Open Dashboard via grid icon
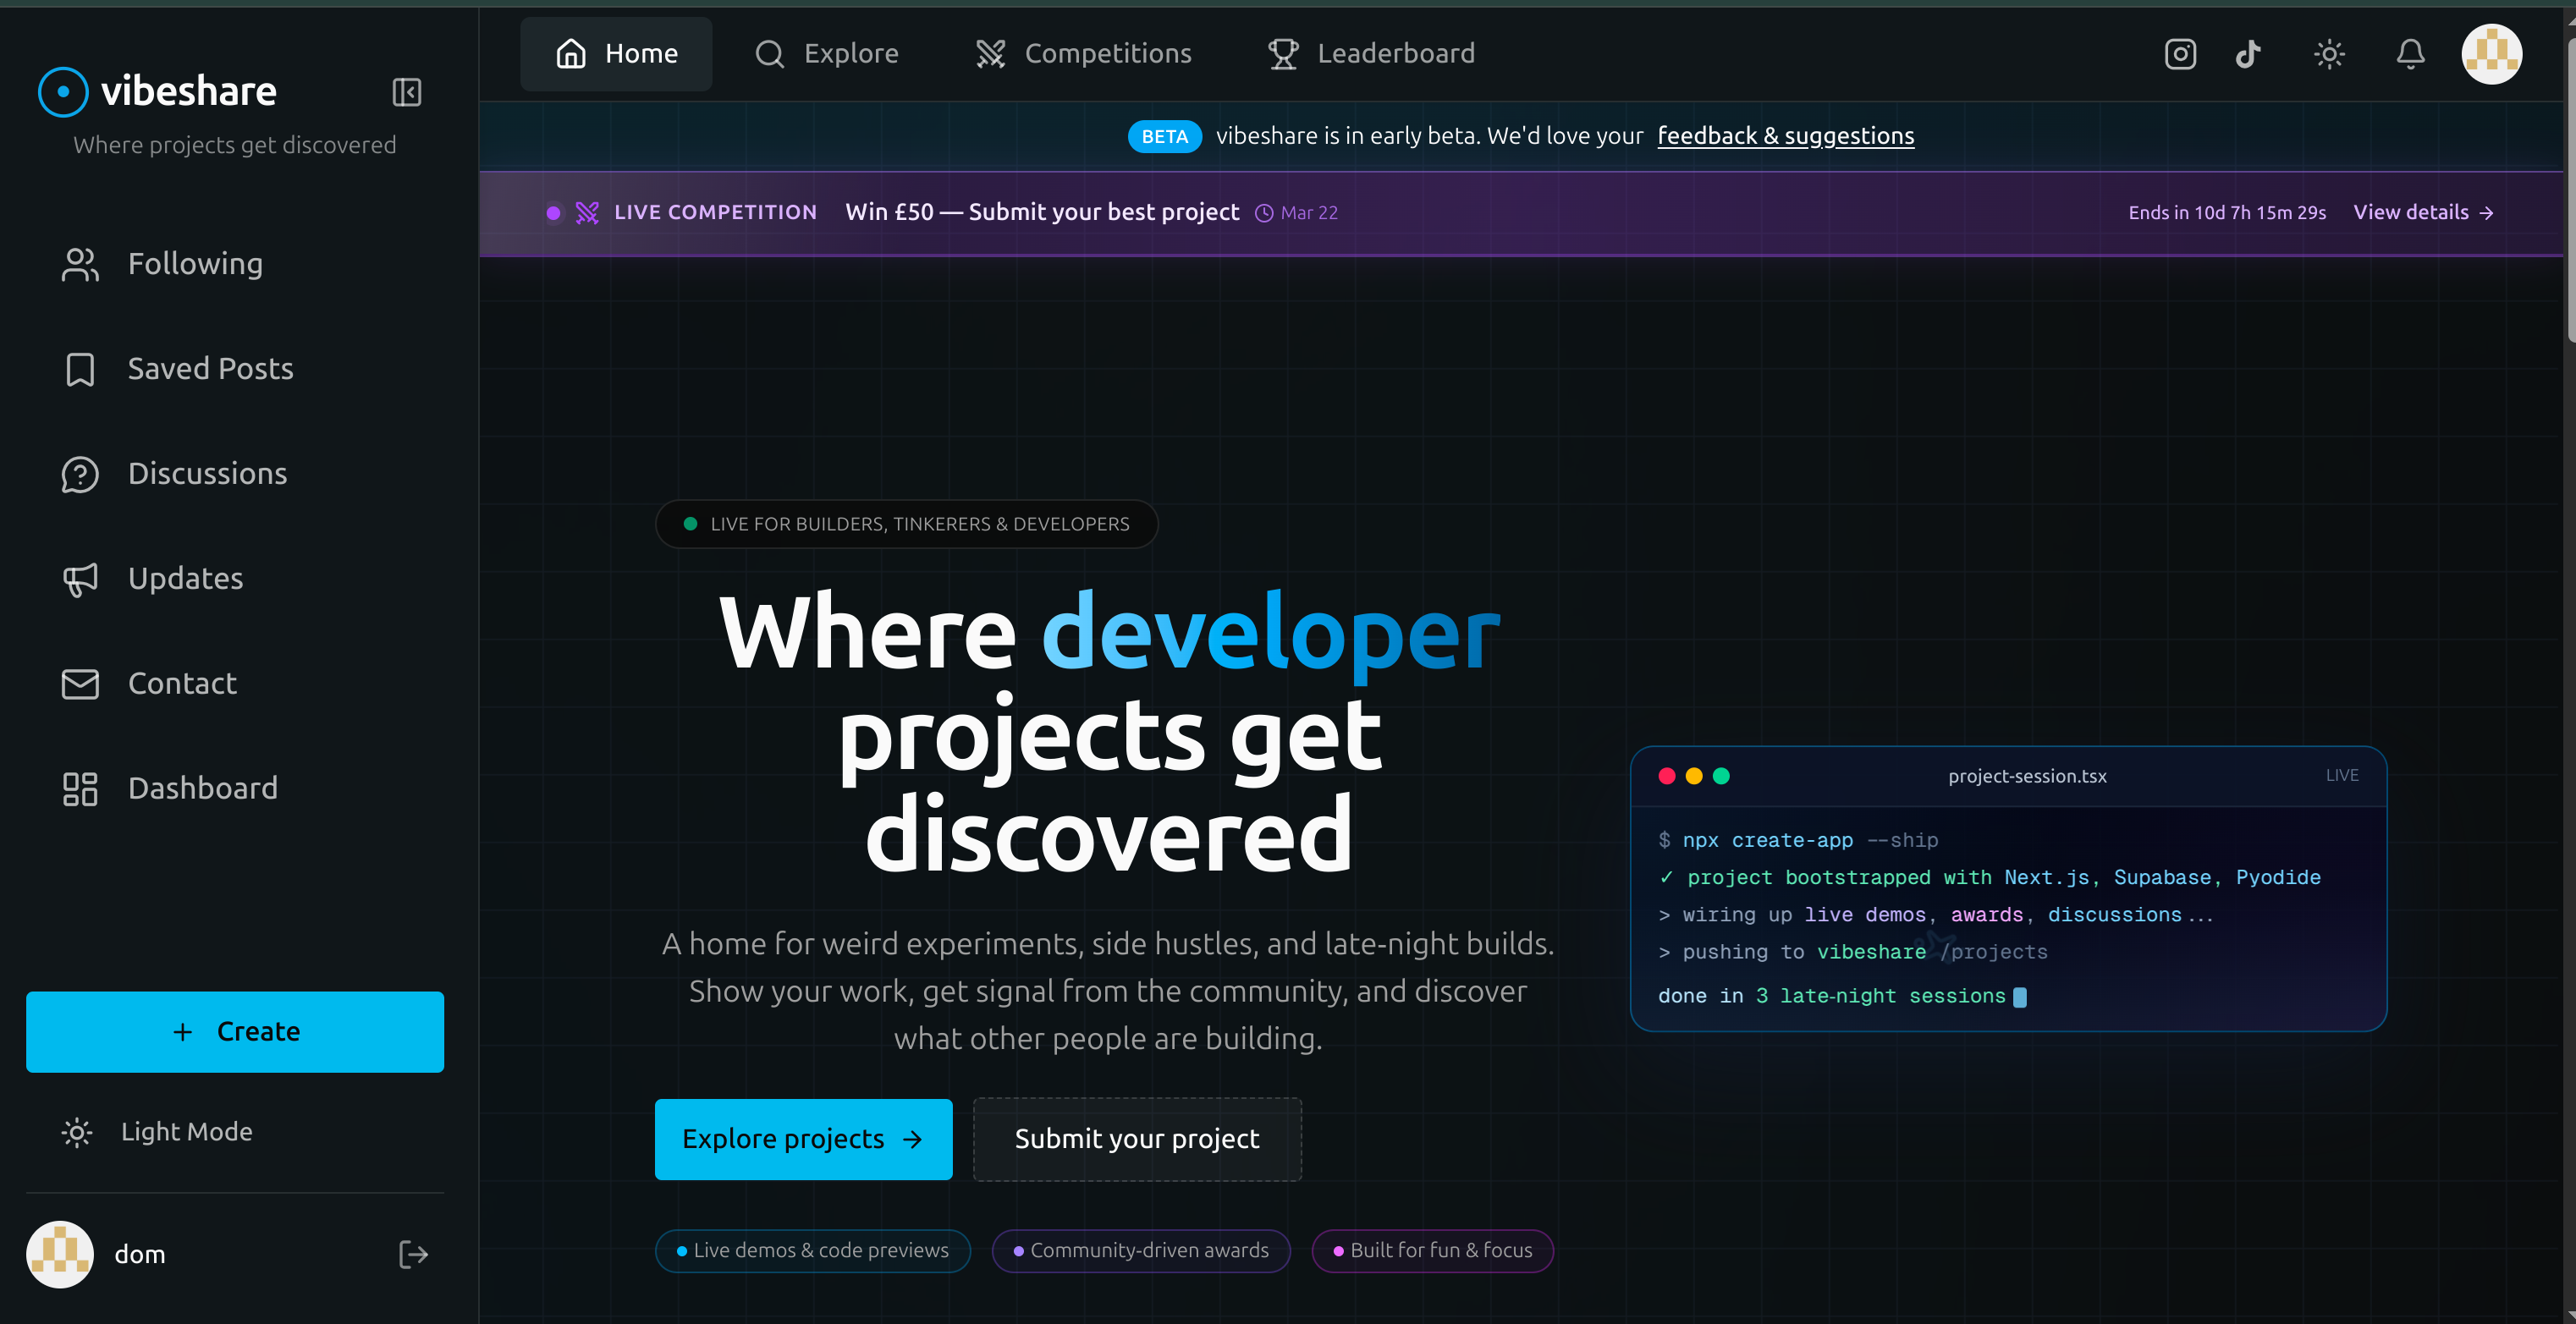 (80, 789)
